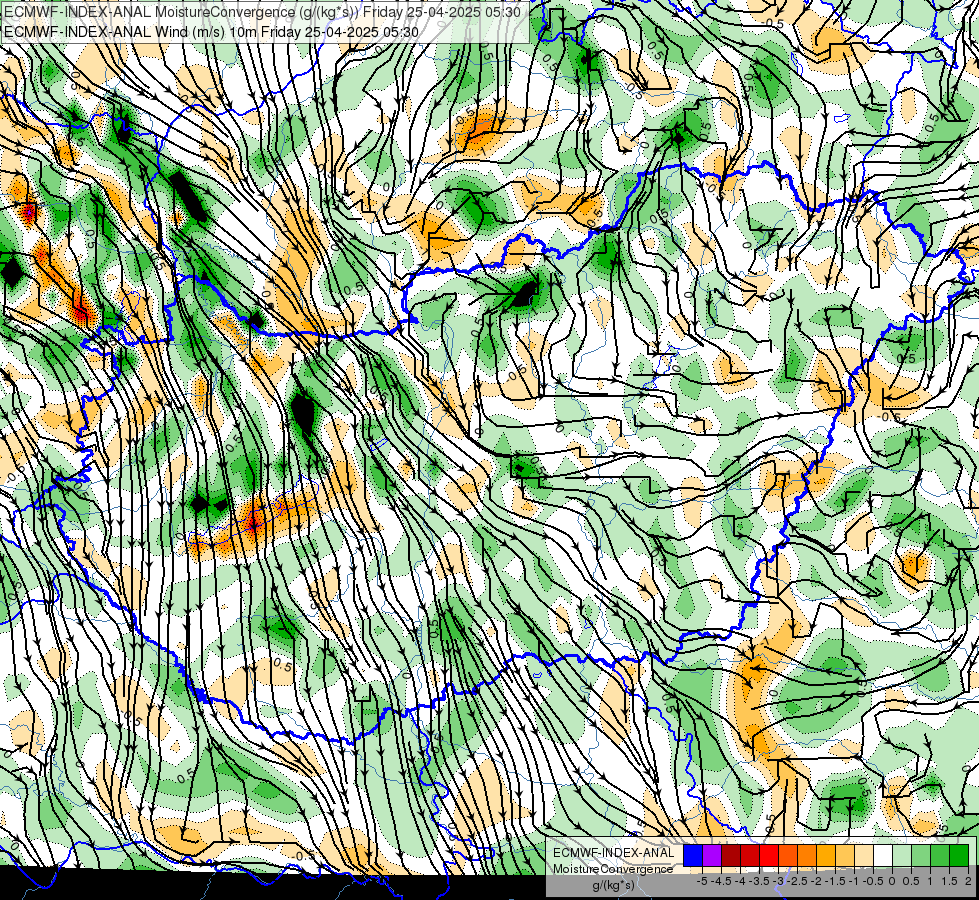Select ECMWF-INDEX-ANAL label in the legend box
Screen dimensions: 979x900
613,853
